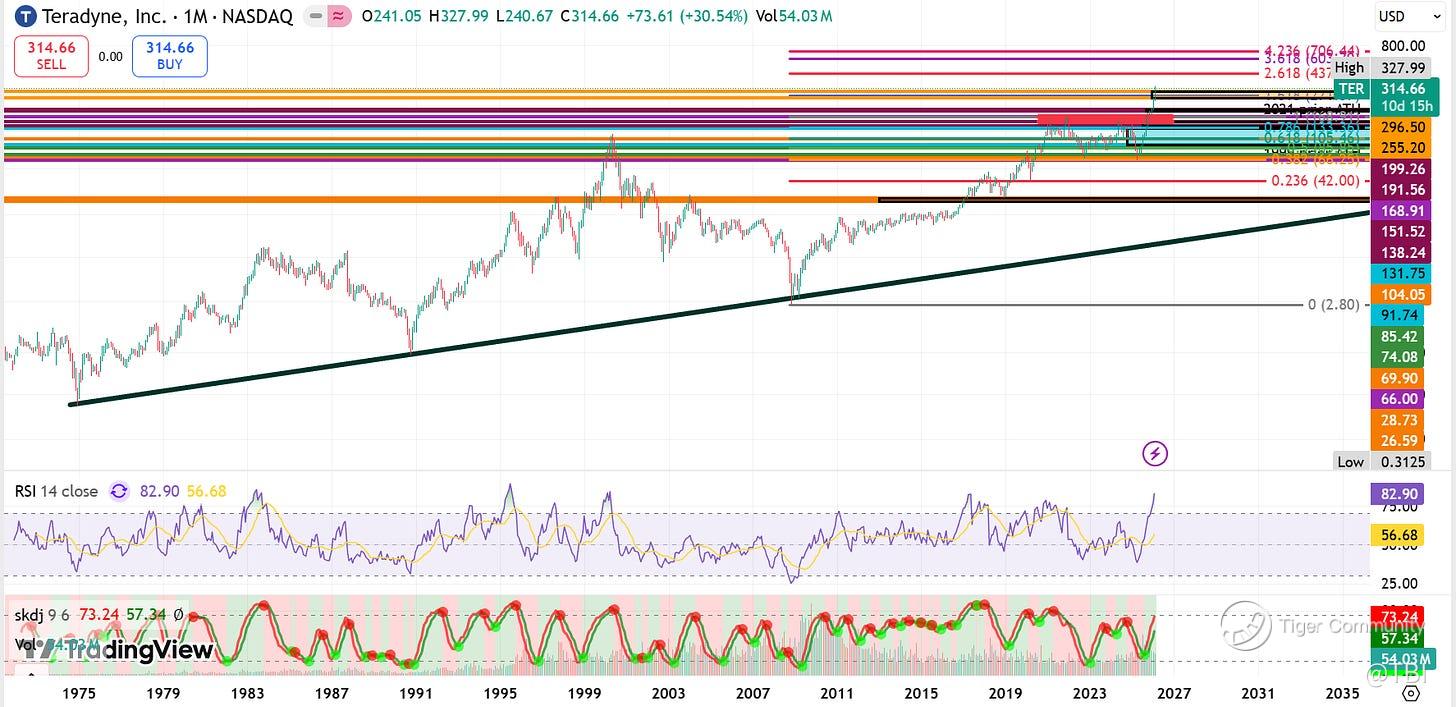Click the 314.66 BUY button

[x=169, y=56]
